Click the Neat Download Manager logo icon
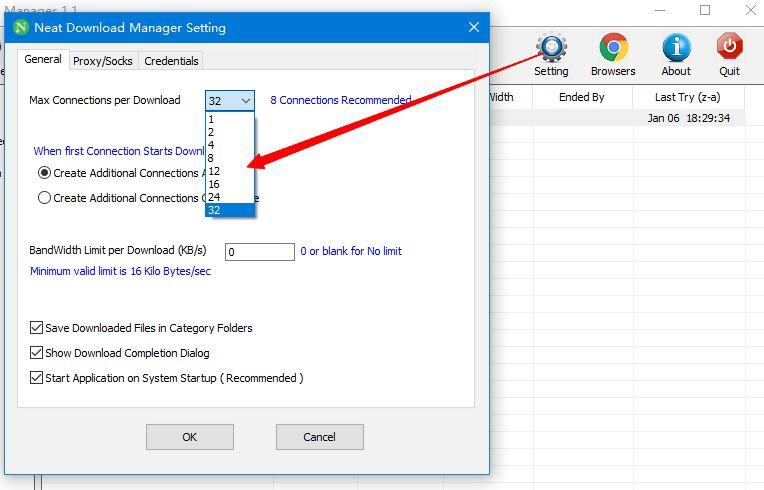 [21, 27]
